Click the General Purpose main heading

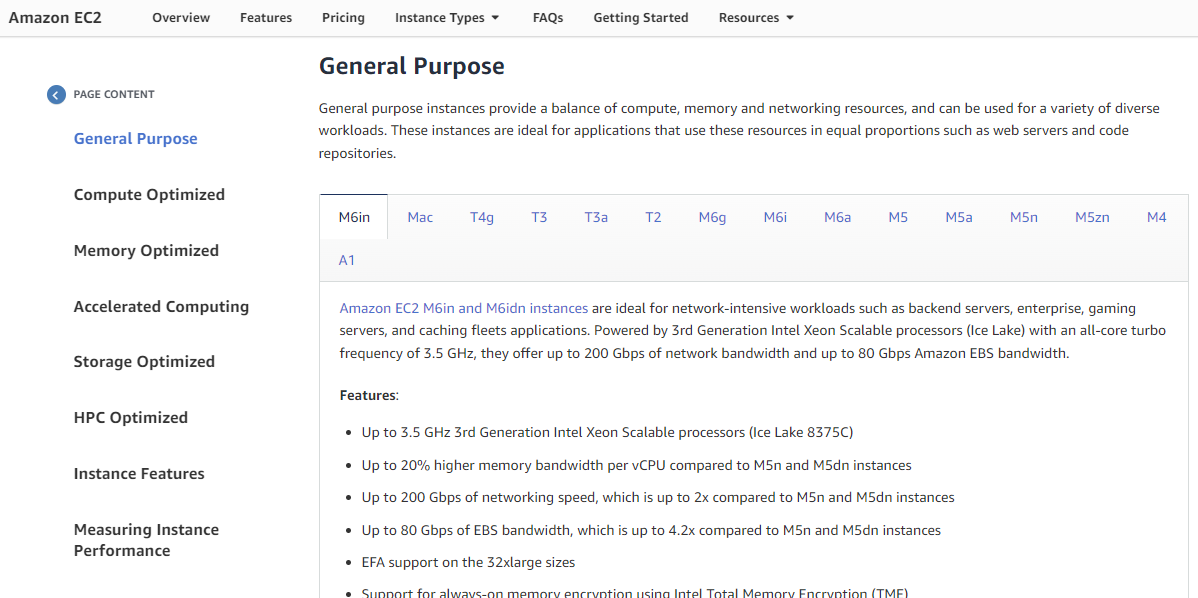[412, 66]
